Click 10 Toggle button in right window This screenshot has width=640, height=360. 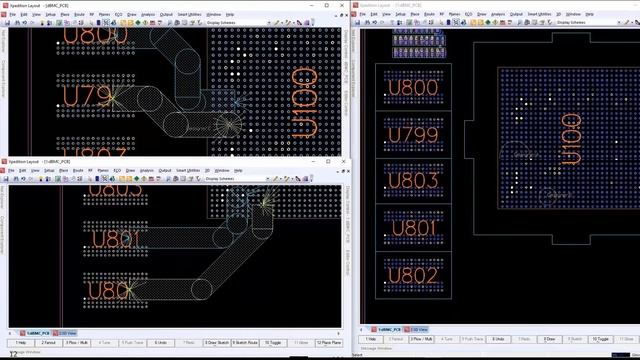point(600,339)
